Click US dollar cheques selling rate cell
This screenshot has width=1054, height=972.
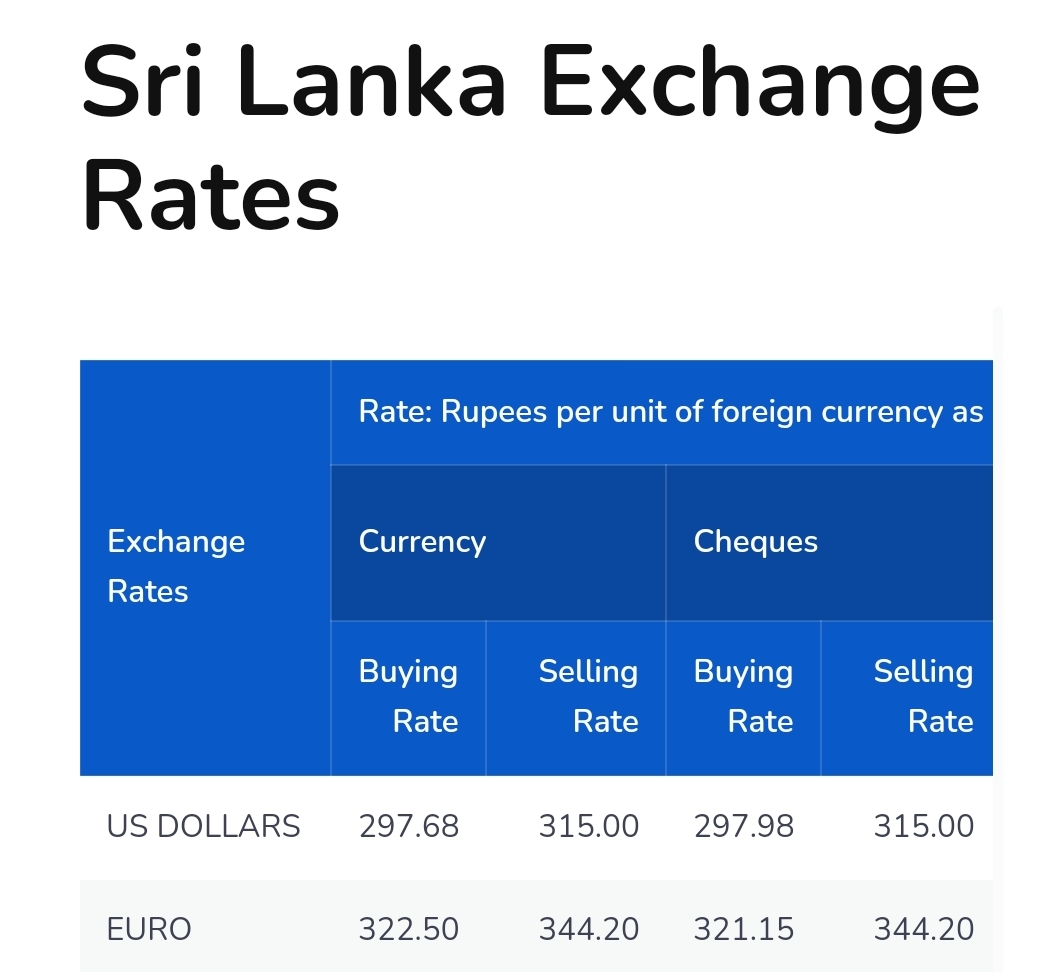tap(923, 826)
